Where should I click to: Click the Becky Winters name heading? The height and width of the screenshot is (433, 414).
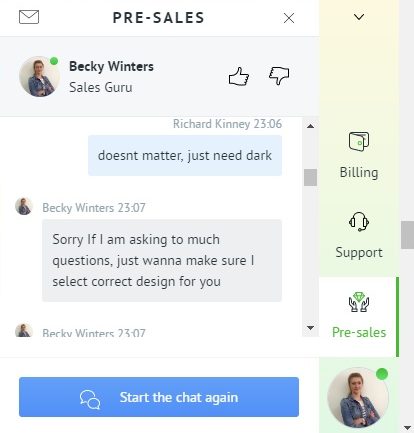(111, 66)
